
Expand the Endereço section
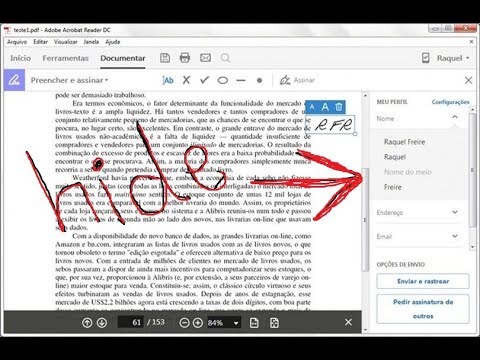(455, 212)
